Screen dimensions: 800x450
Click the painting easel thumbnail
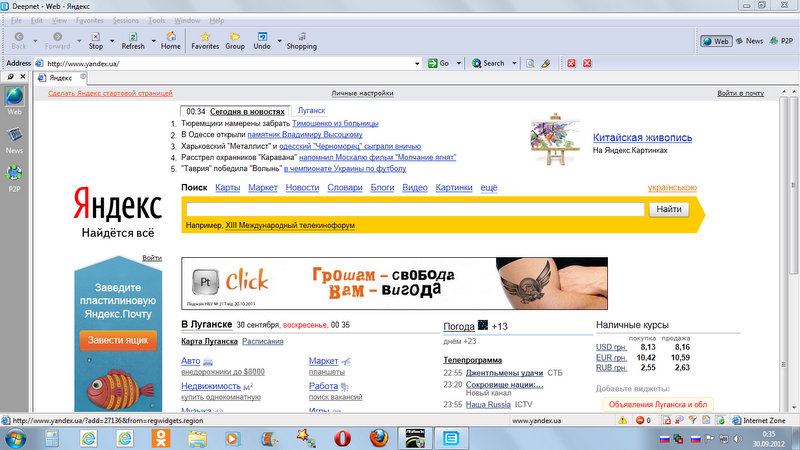click(x=555, y=139)
